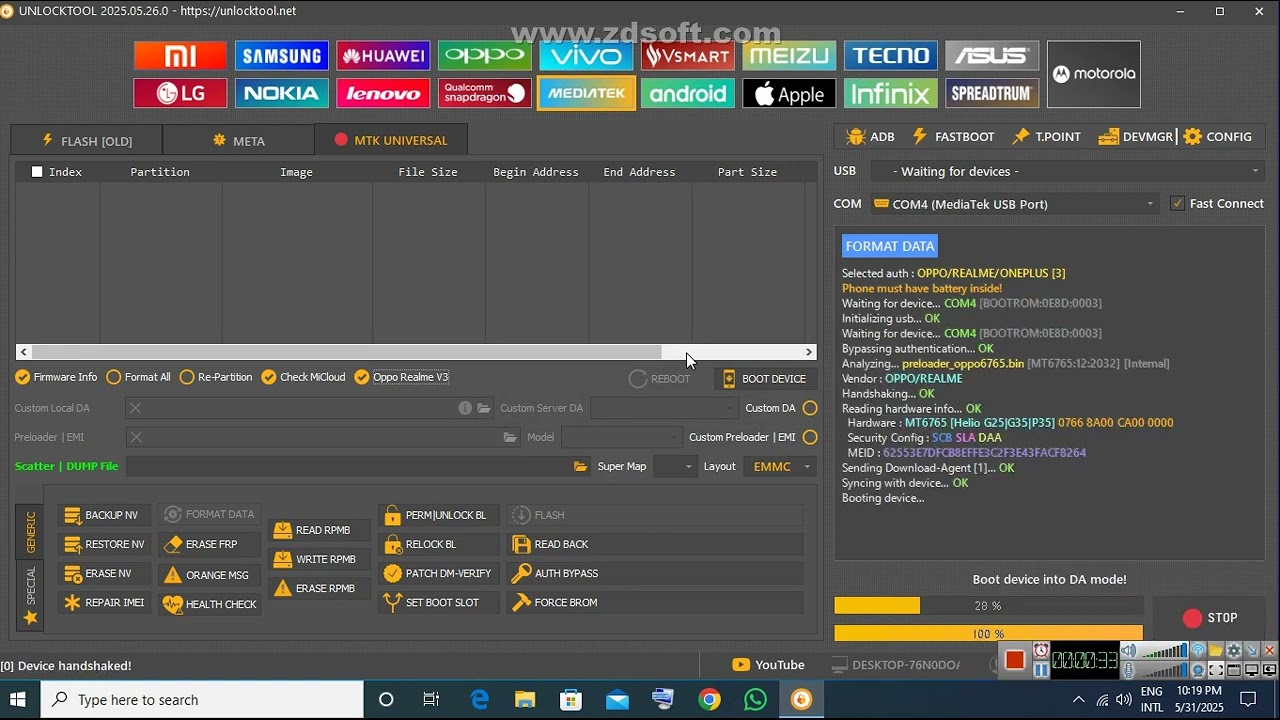Enable the Re-Partition option
The width and height of the screenshot is (1280, 720).
tap(216, 377)
